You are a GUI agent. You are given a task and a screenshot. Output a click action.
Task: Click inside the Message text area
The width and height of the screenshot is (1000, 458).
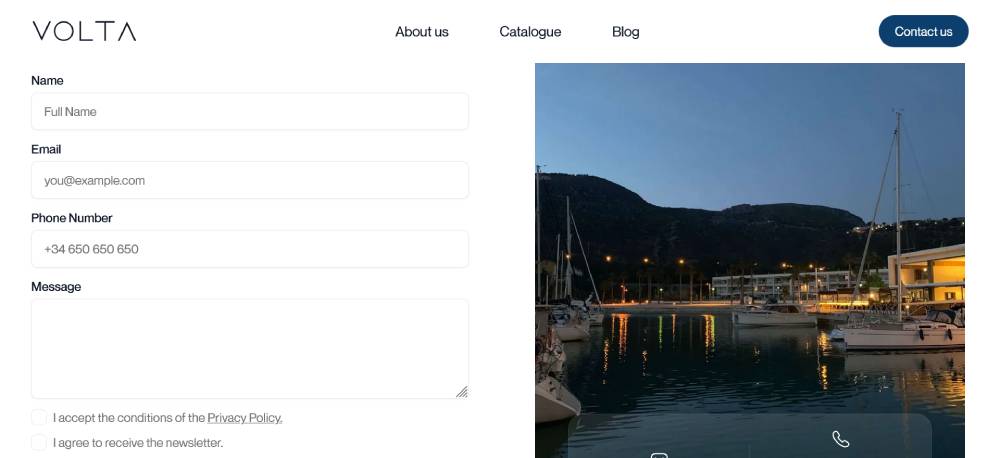click(250, 348)
